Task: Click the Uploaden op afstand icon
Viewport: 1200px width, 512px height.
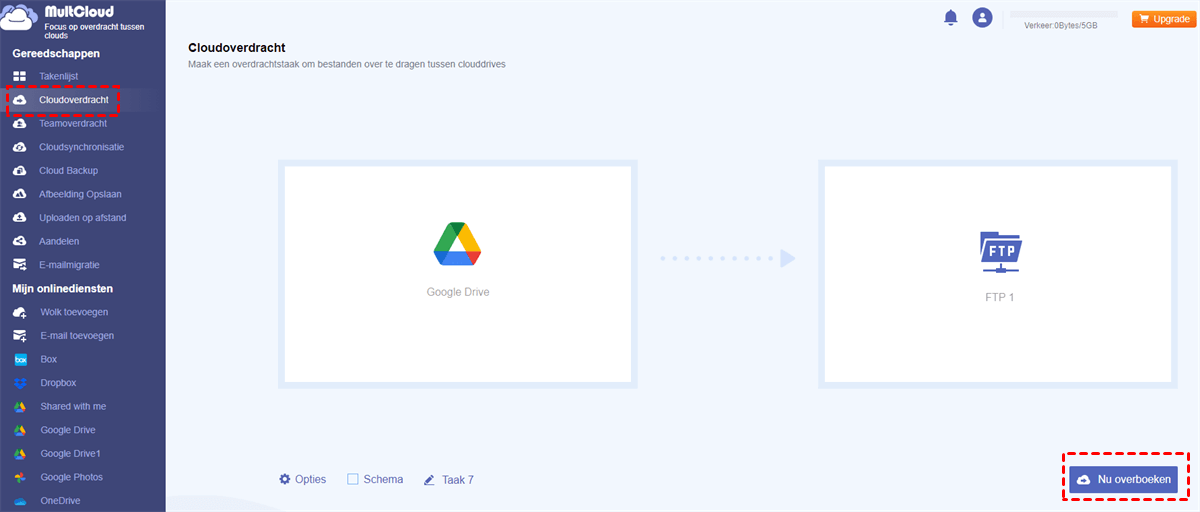Action: [x=20, y=218]
